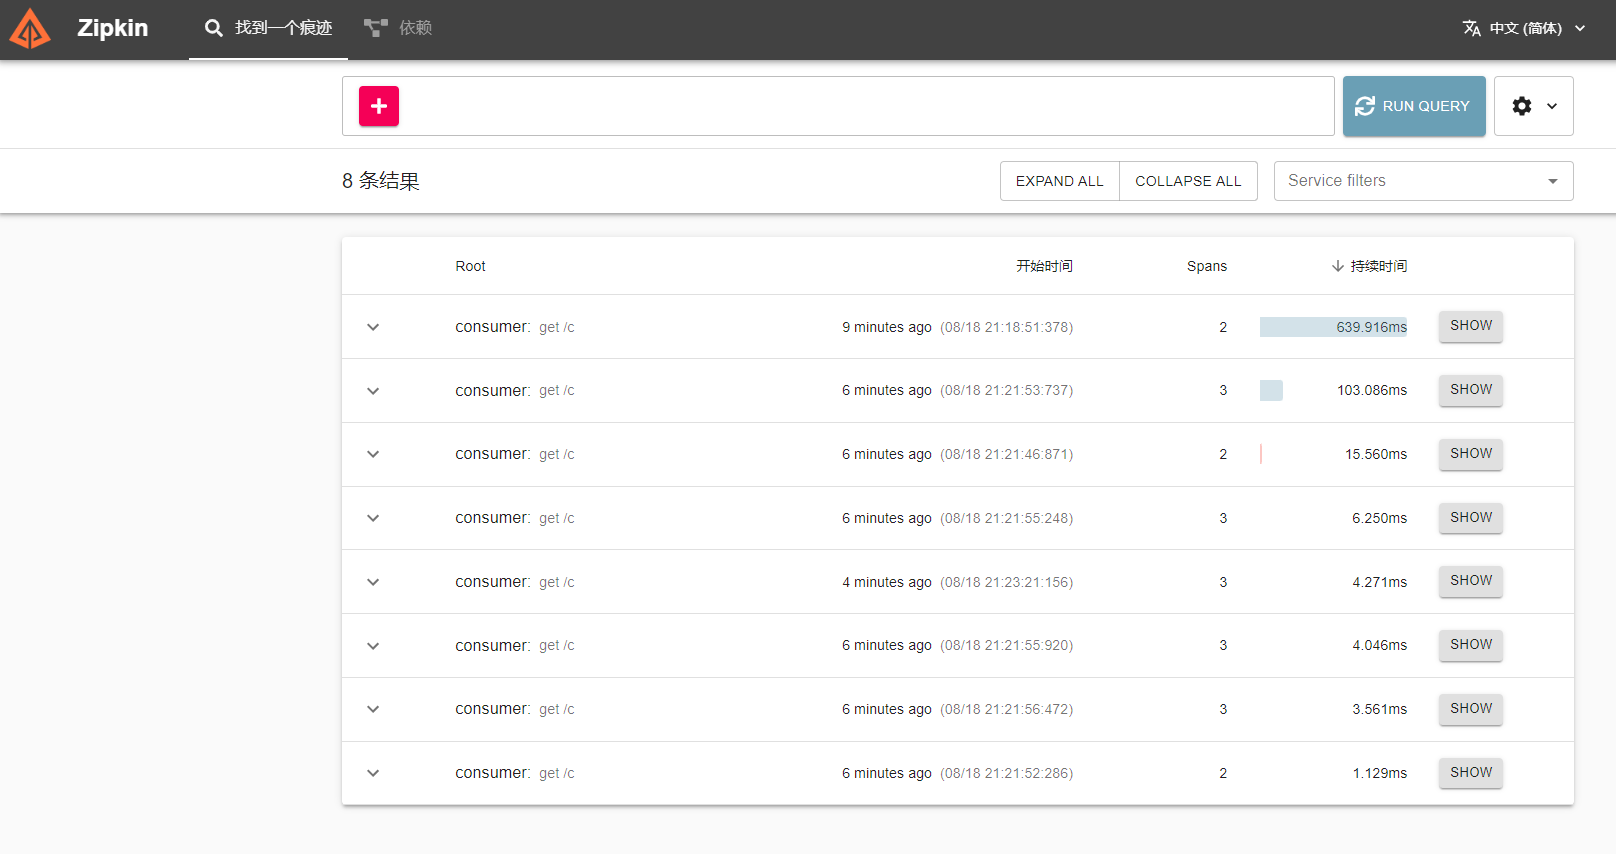The height and width of the screenshot is (854, 1616).
Task: Click timestamp 08/18 21:21:53:737
Action: pos(1006,390)
